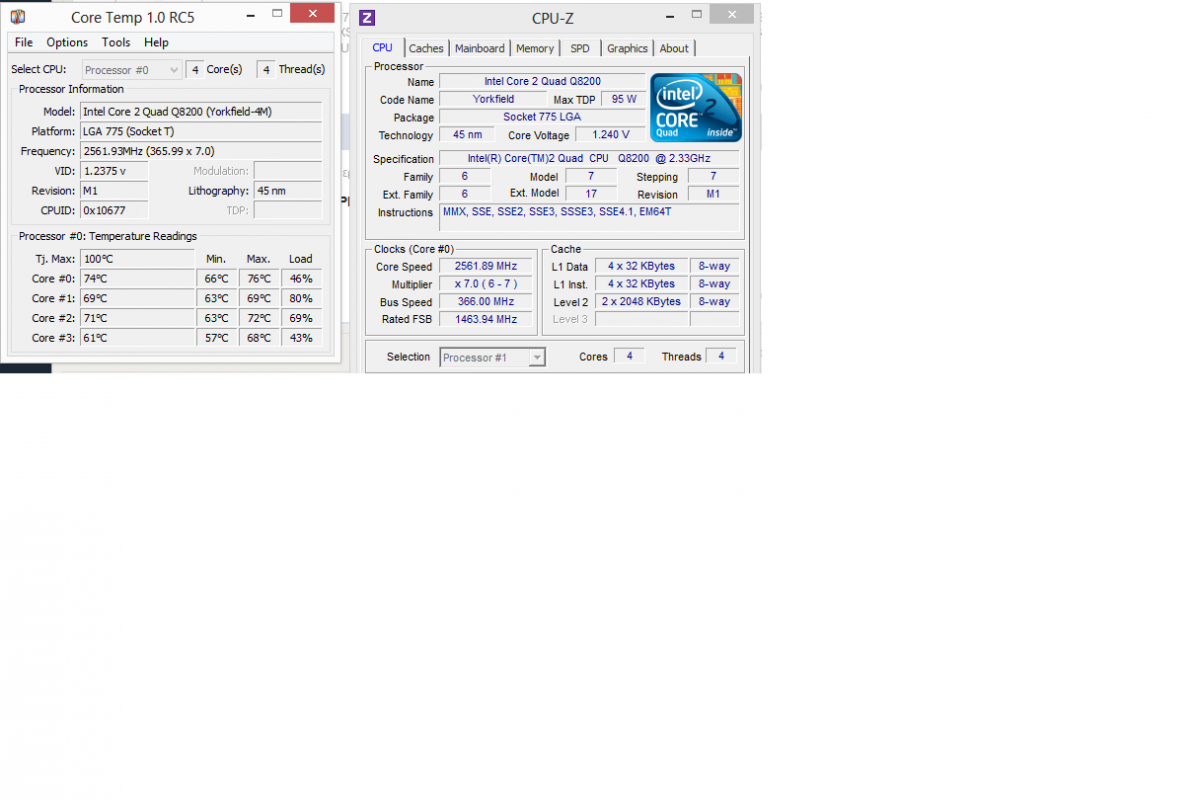Click the Model field in Core Temp
Screen dimensions: 1200x800
(201, 112)
